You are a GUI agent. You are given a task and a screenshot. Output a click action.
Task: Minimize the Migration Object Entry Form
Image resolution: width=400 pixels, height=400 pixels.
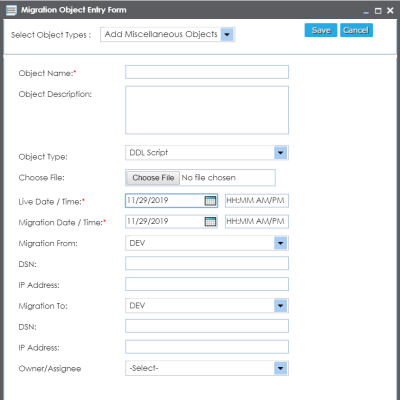click(366, 12)
